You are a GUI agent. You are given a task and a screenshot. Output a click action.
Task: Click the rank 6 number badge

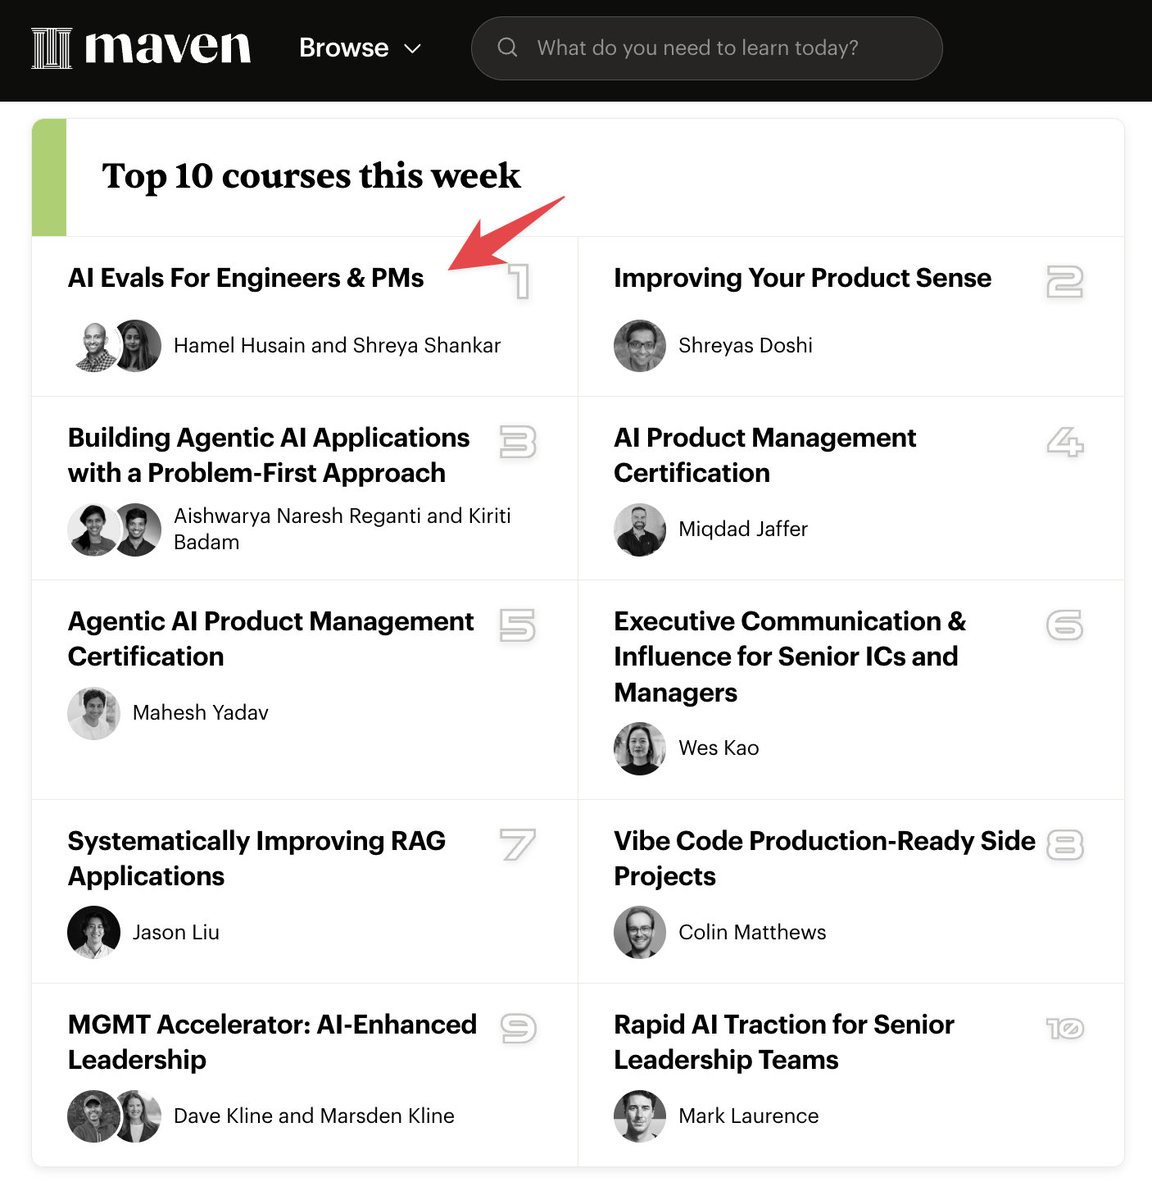tap(1064, 625)
